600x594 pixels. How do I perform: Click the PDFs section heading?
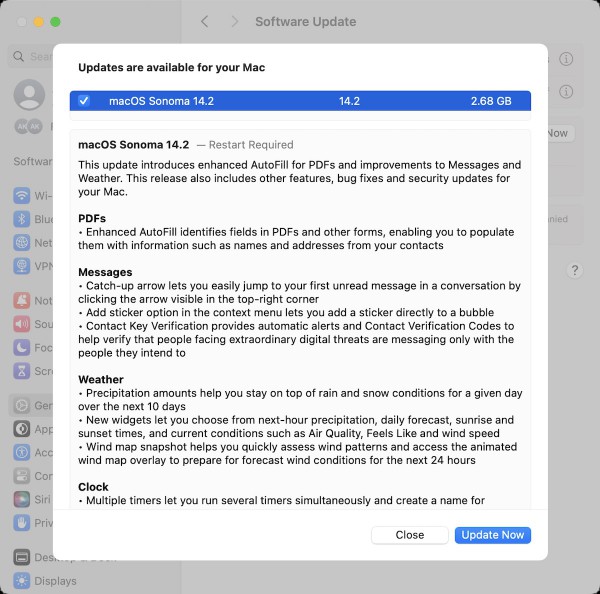click(92, 218)
